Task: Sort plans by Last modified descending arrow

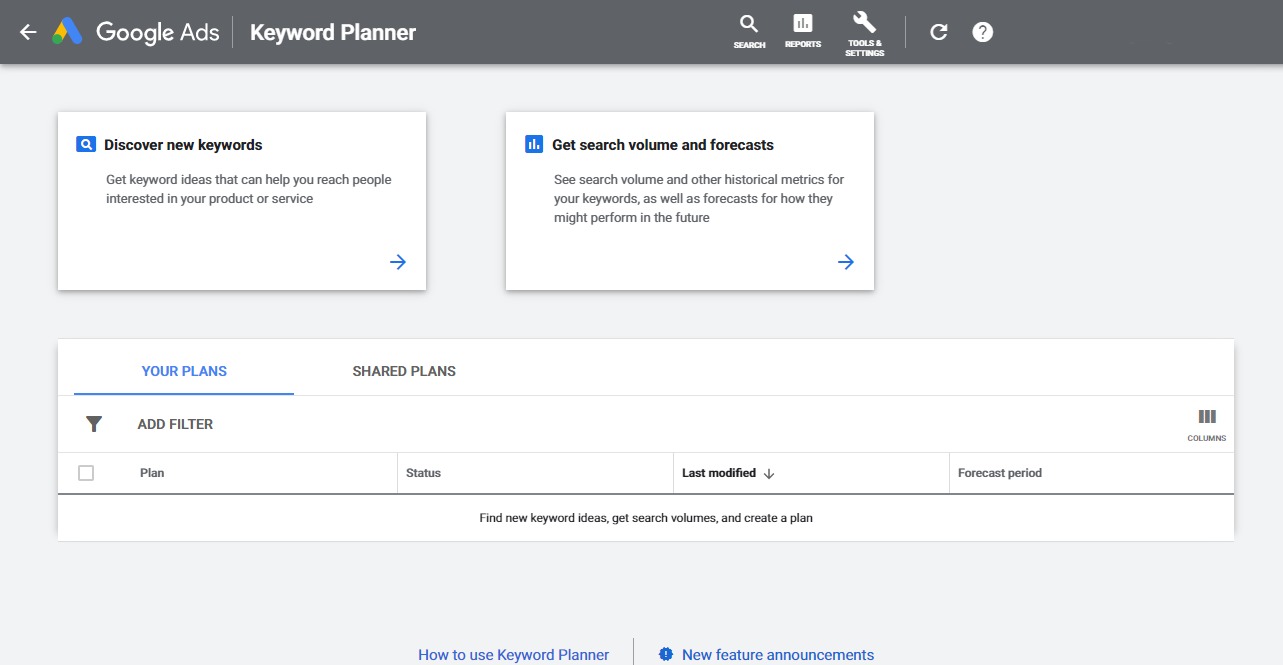Action: (768, 472)
